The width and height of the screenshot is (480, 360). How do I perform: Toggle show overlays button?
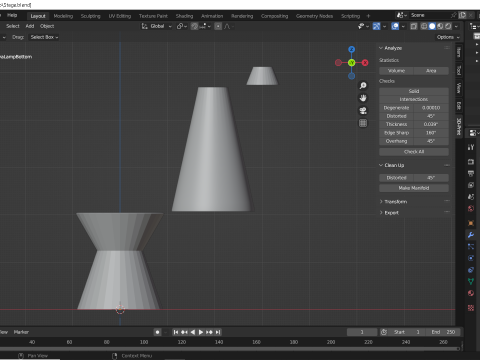click(395, 26)
